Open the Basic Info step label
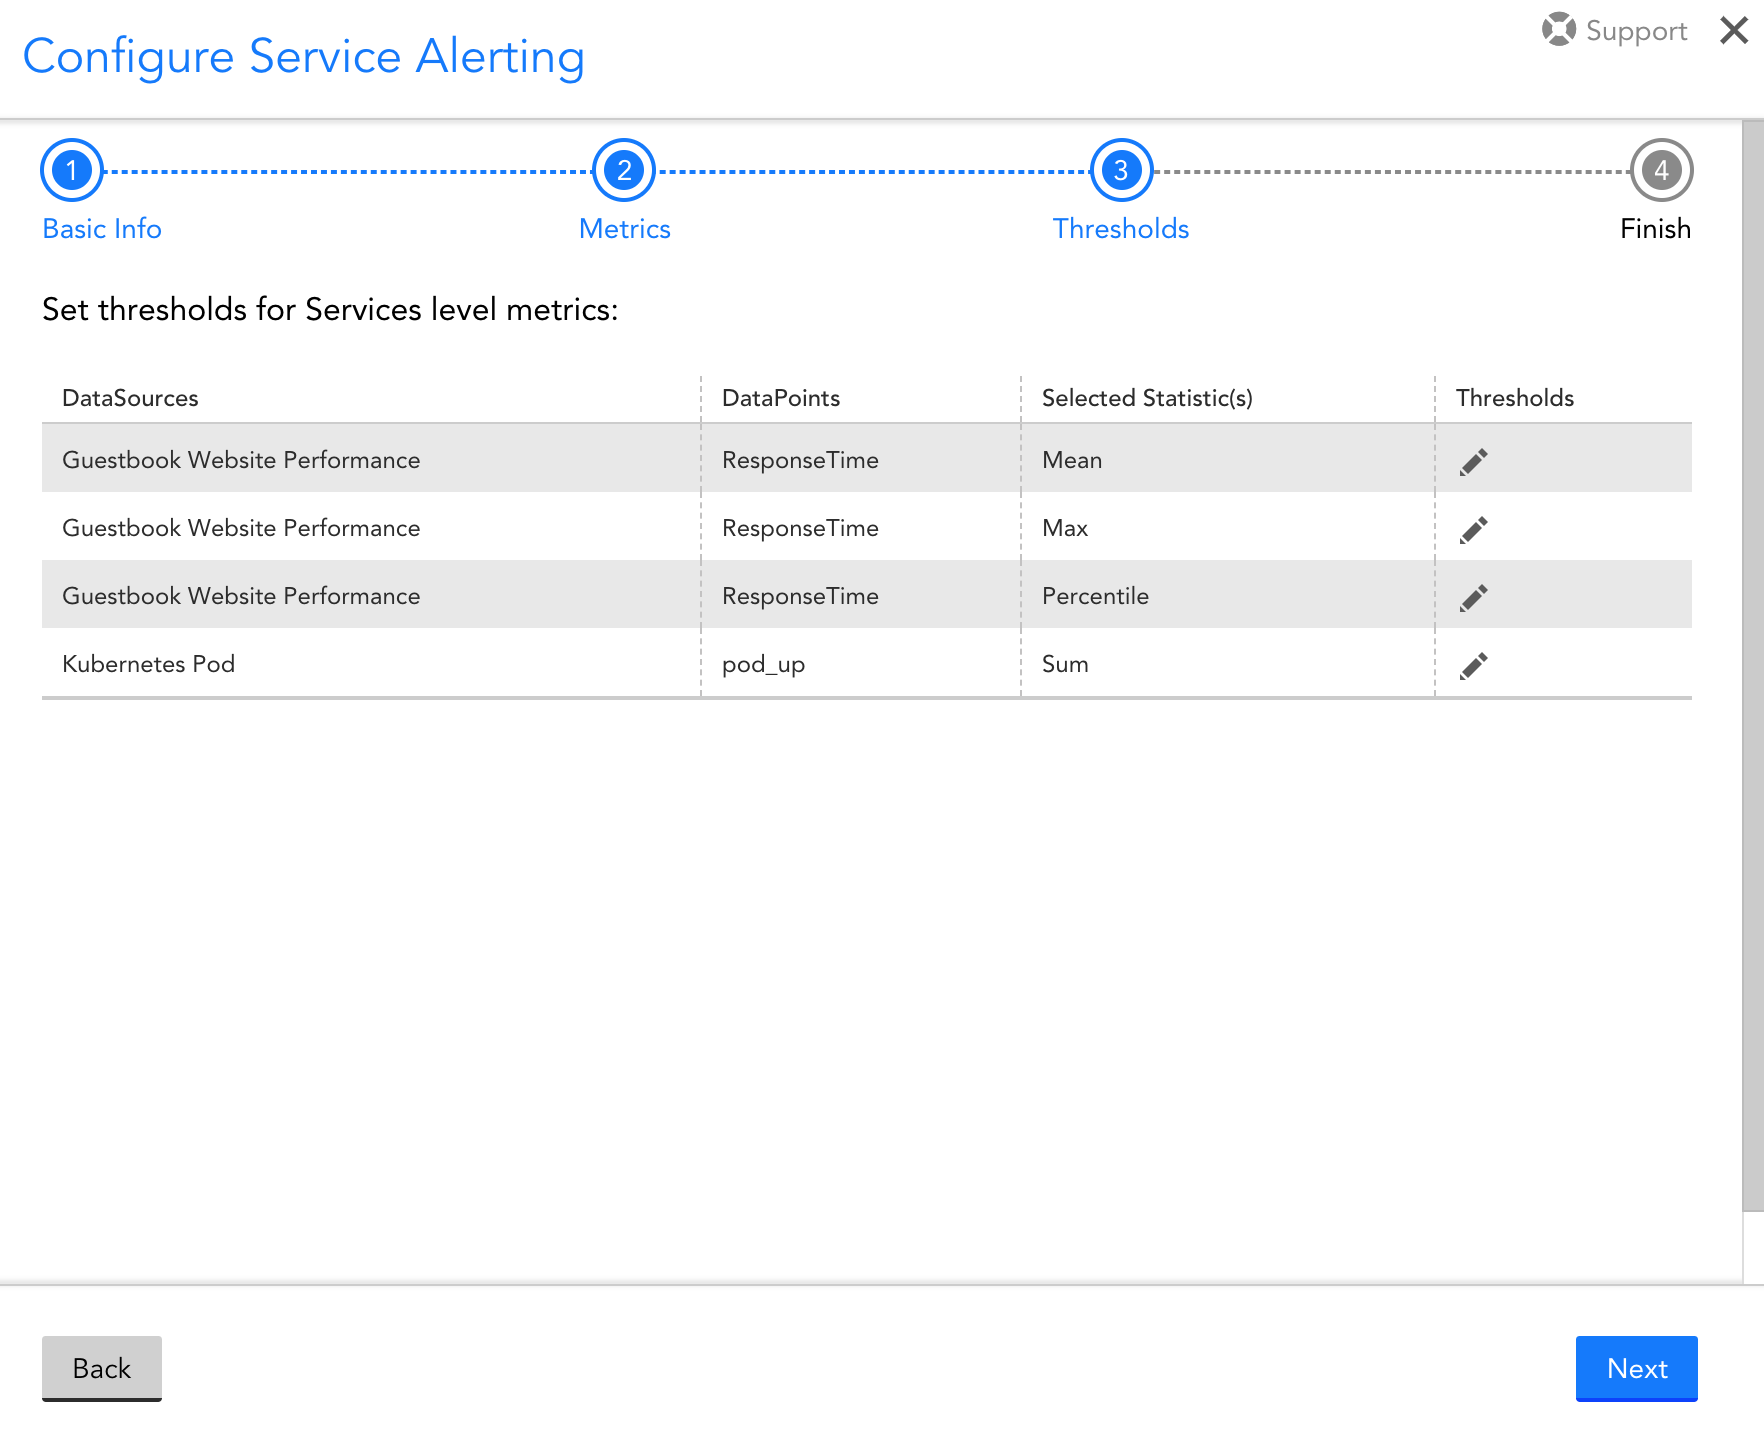Image resolution: width=1764 pixels, height=1440 pixels. click(102, 229)
